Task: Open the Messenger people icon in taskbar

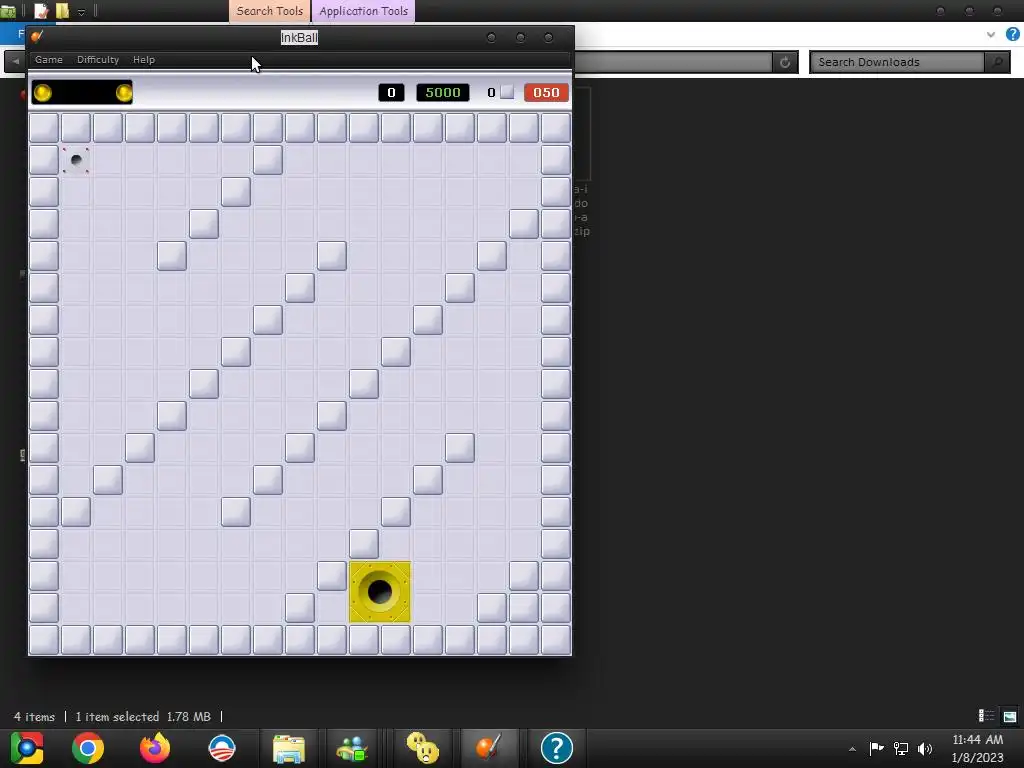Action: click(353, 748)
